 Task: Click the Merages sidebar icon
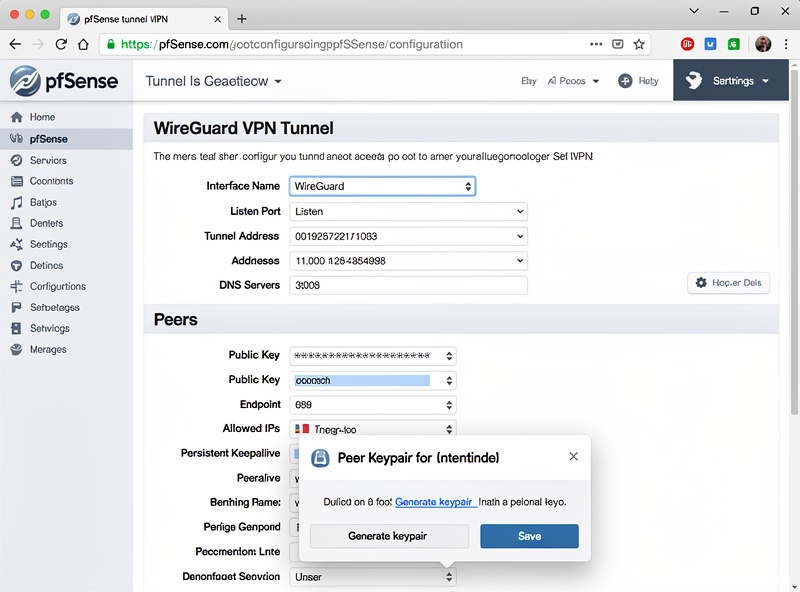(16, 350)
